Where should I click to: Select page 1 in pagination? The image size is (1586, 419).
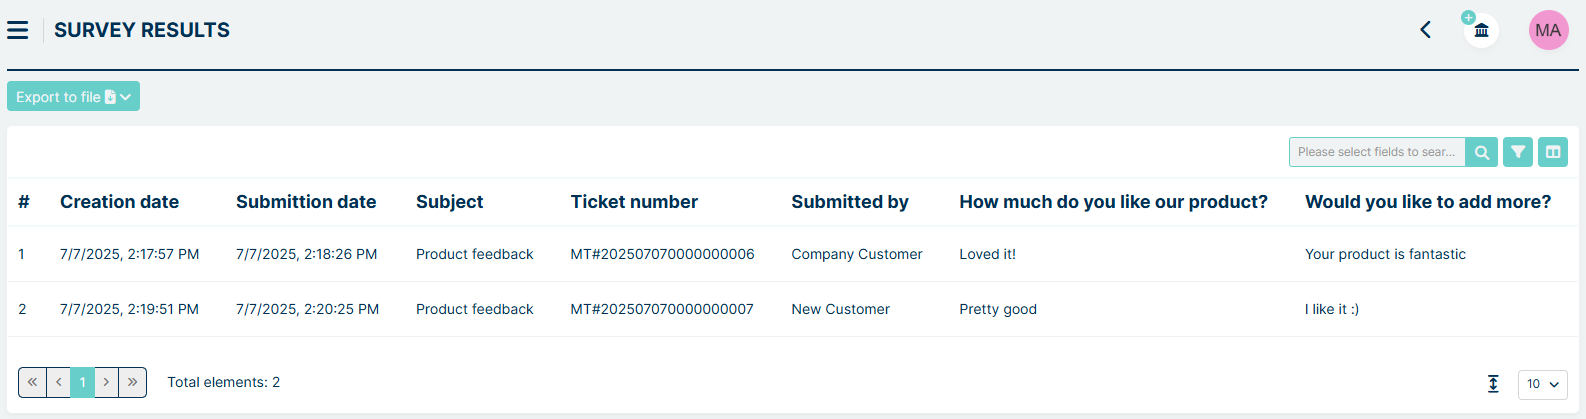(x=83, y=382)
